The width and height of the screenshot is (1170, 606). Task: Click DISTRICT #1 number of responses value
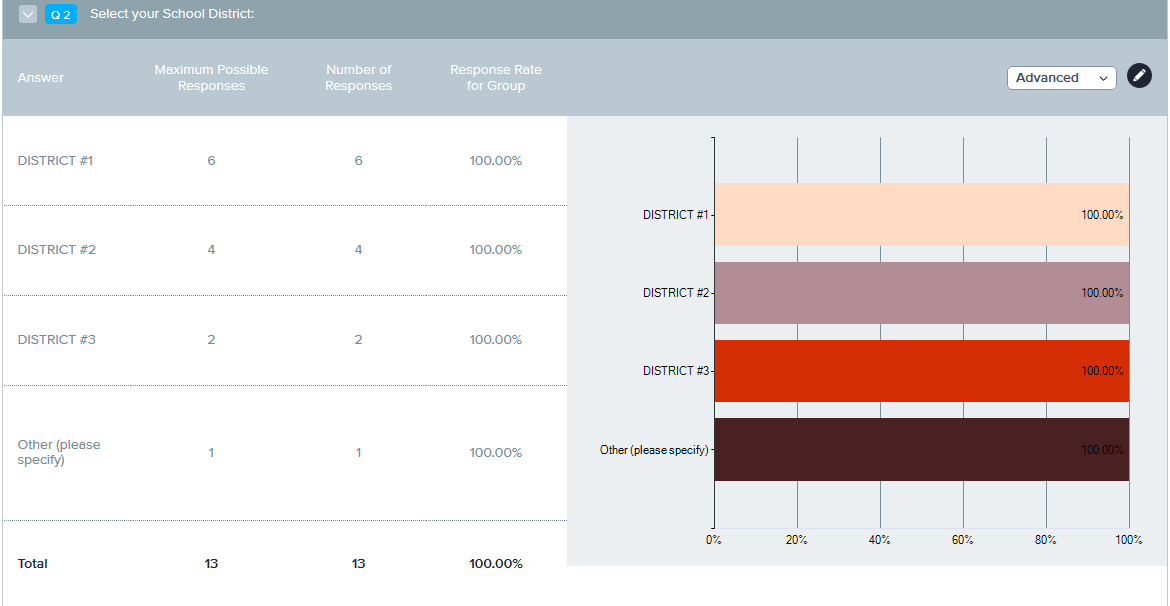point(358,161)
